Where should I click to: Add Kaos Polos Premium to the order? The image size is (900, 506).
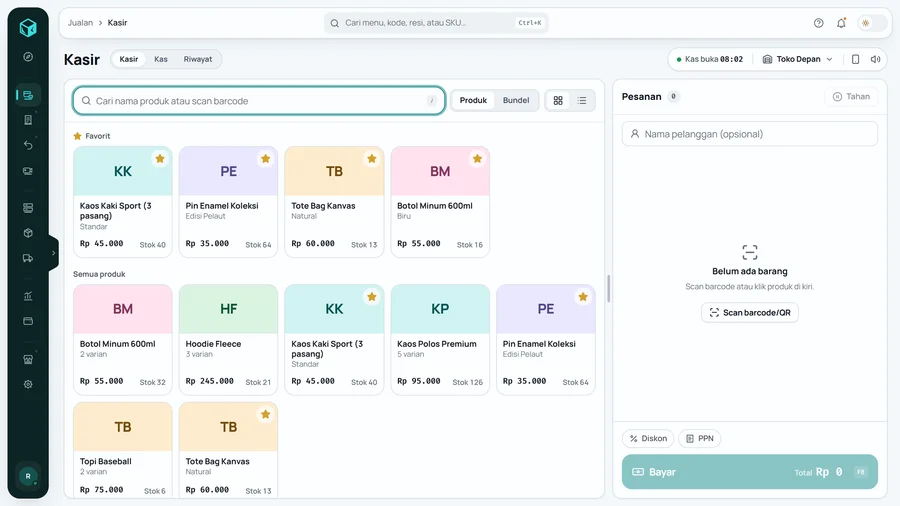pyautogui.click(x=440, y=340)
